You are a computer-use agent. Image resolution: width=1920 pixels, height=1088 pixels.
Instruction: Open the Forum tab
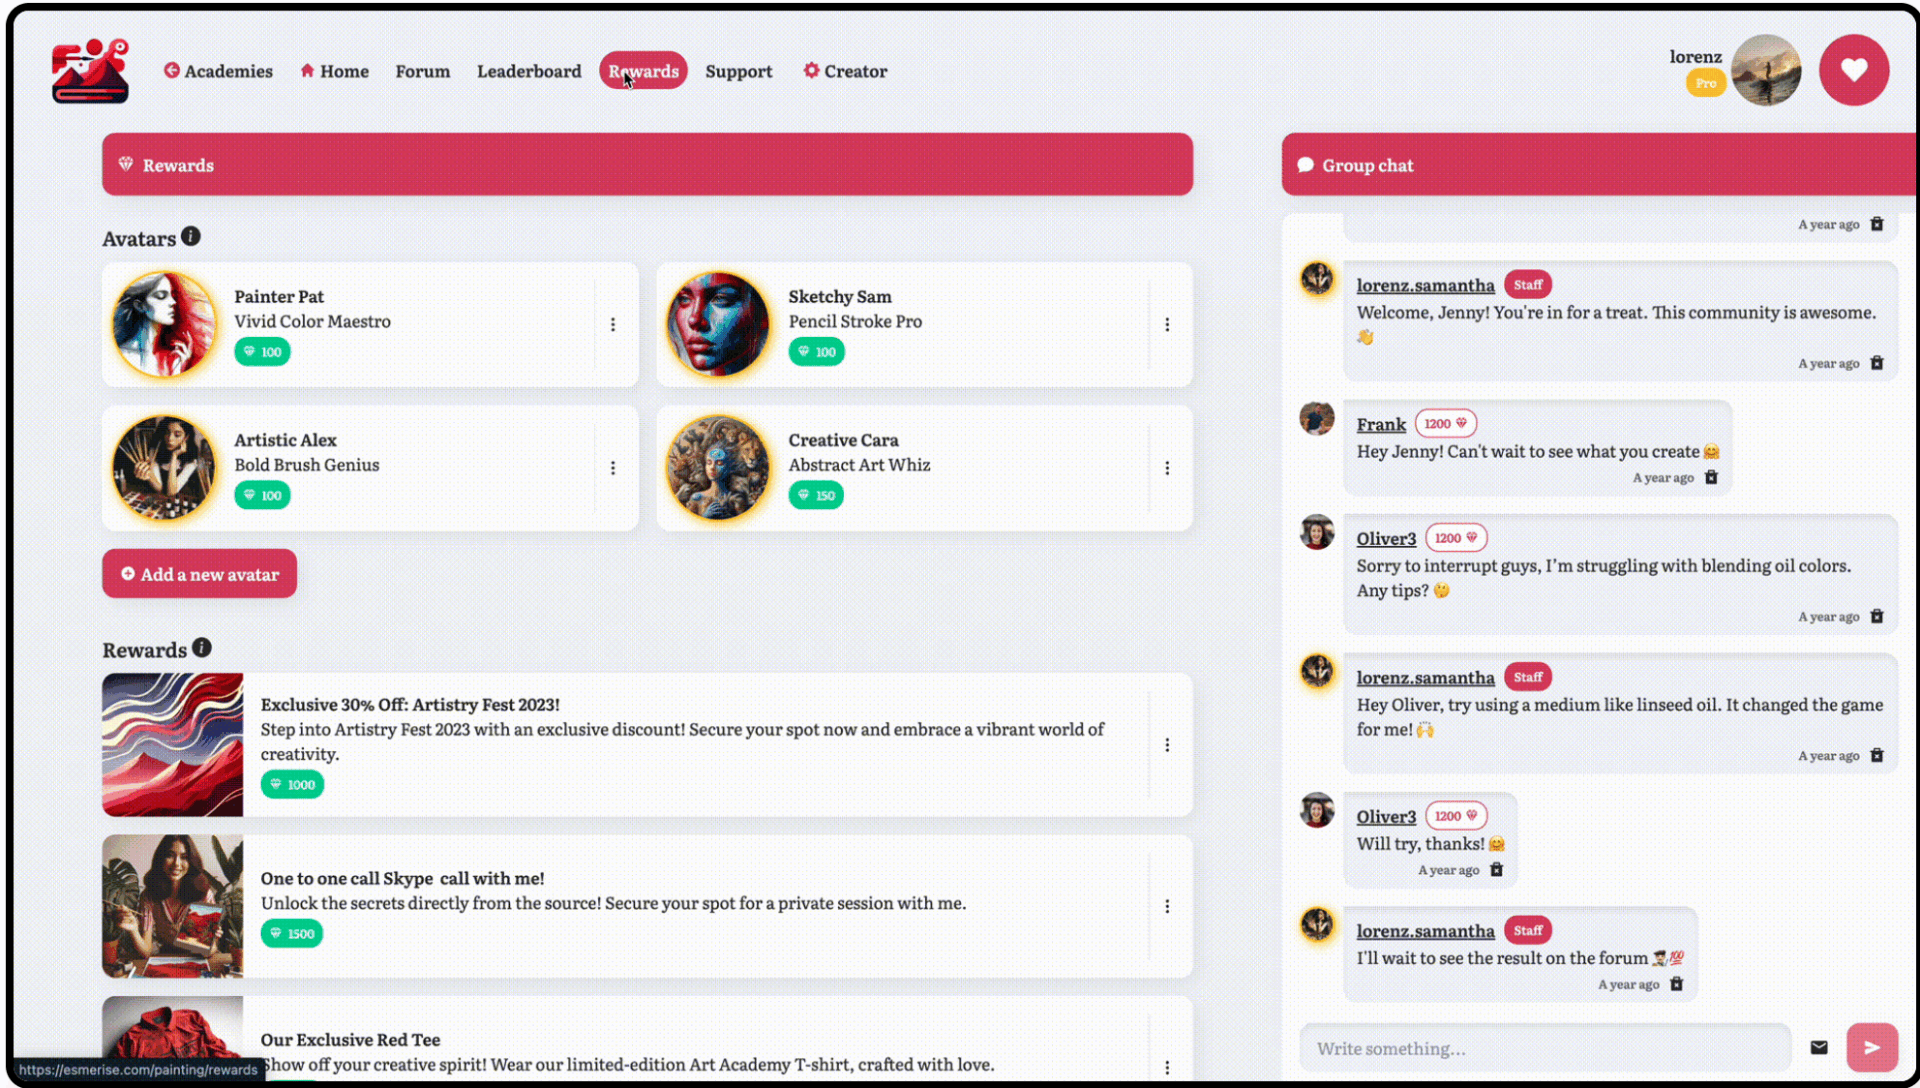tap(422, 71)
